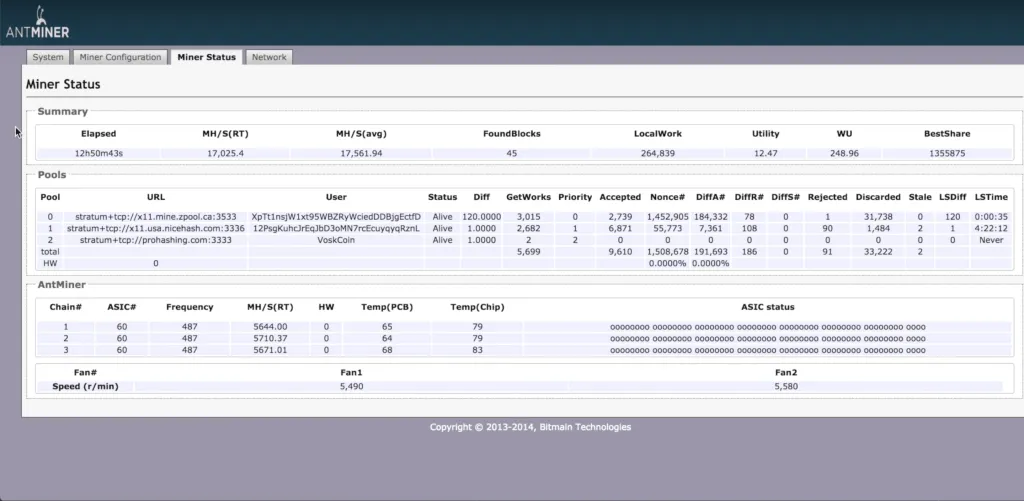Click the total Nonce# value 1,508,678
Image resolution: width=1024 pixels, height=501 pixels.
click(667, 252)
